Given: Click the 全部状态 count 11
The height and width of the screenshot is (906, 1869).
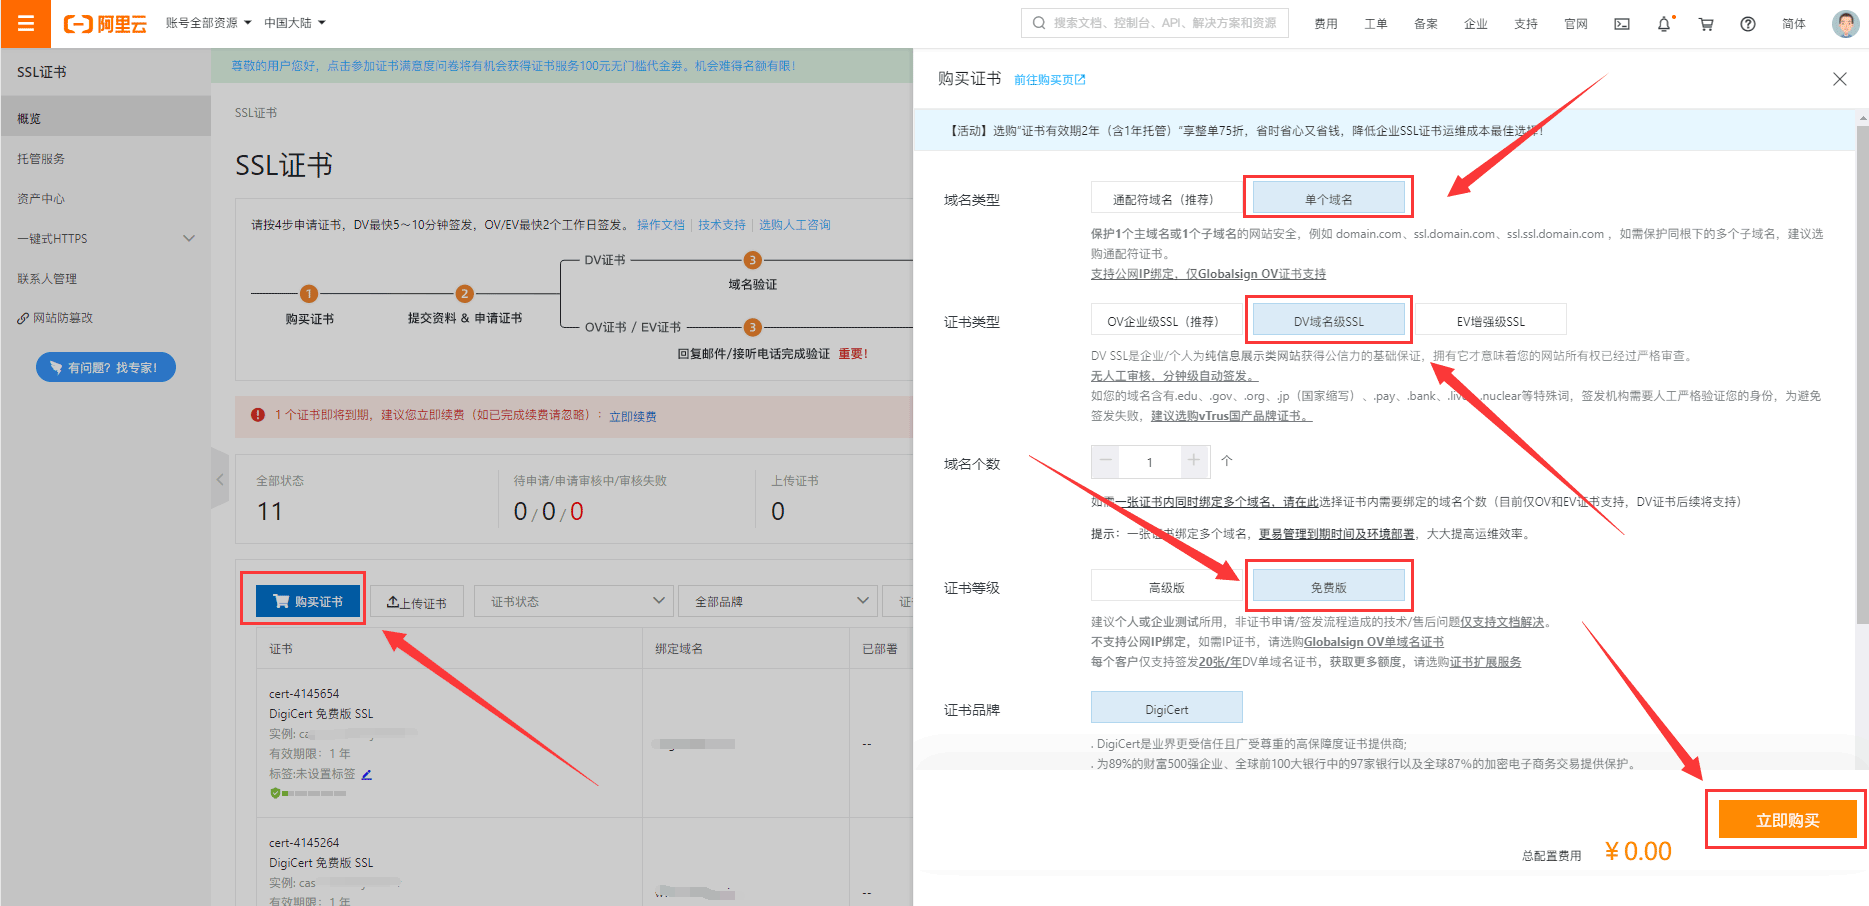Looking at the screenshot, I should [x=270, y=512].
